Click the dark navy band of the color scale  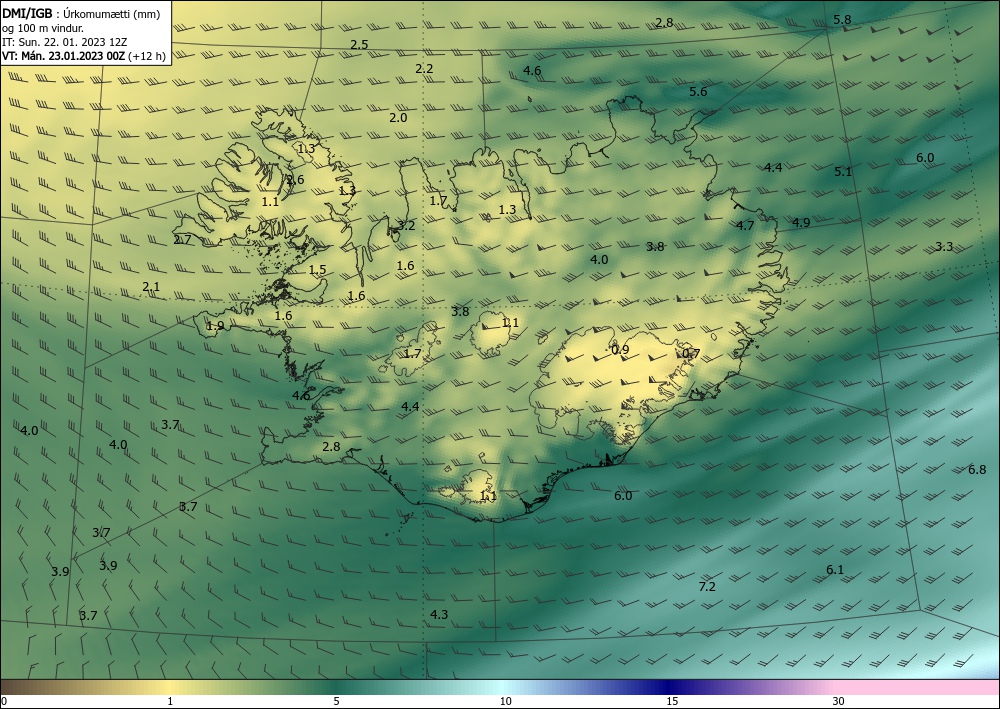(x=670, y=687)
